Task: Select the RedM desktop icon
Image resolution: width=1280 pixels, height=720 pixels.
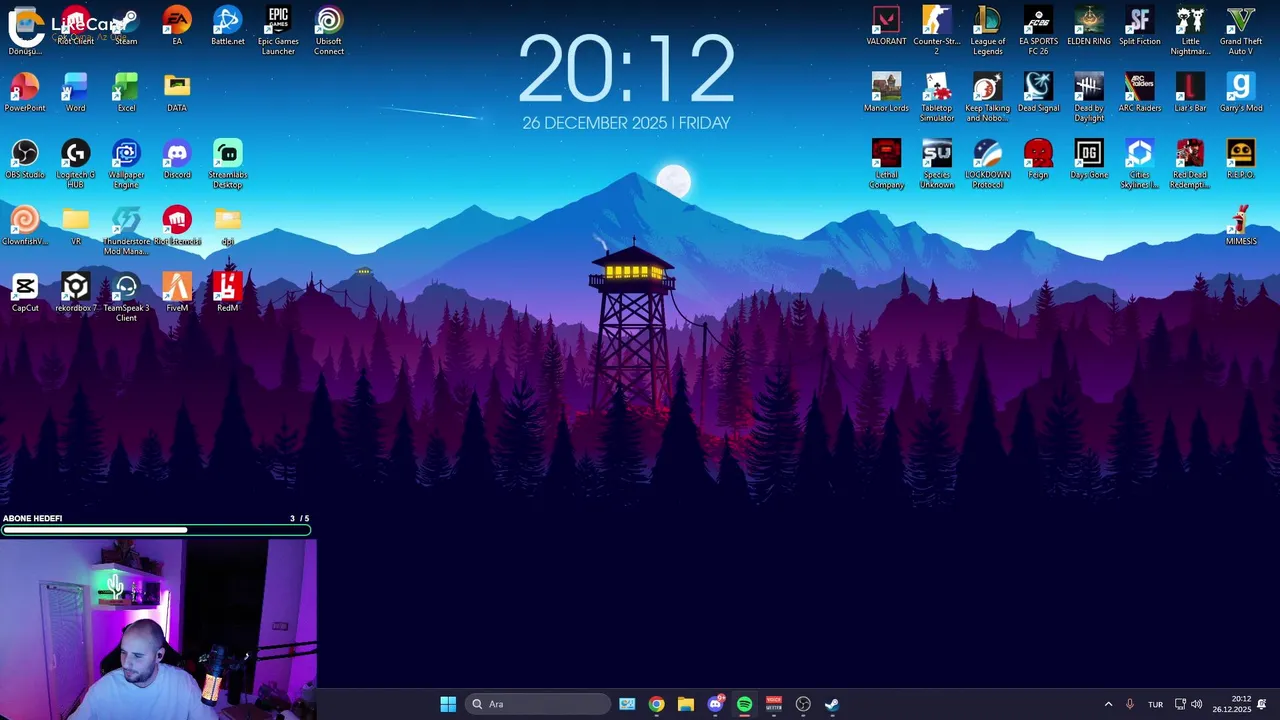Action: point(227,292)
